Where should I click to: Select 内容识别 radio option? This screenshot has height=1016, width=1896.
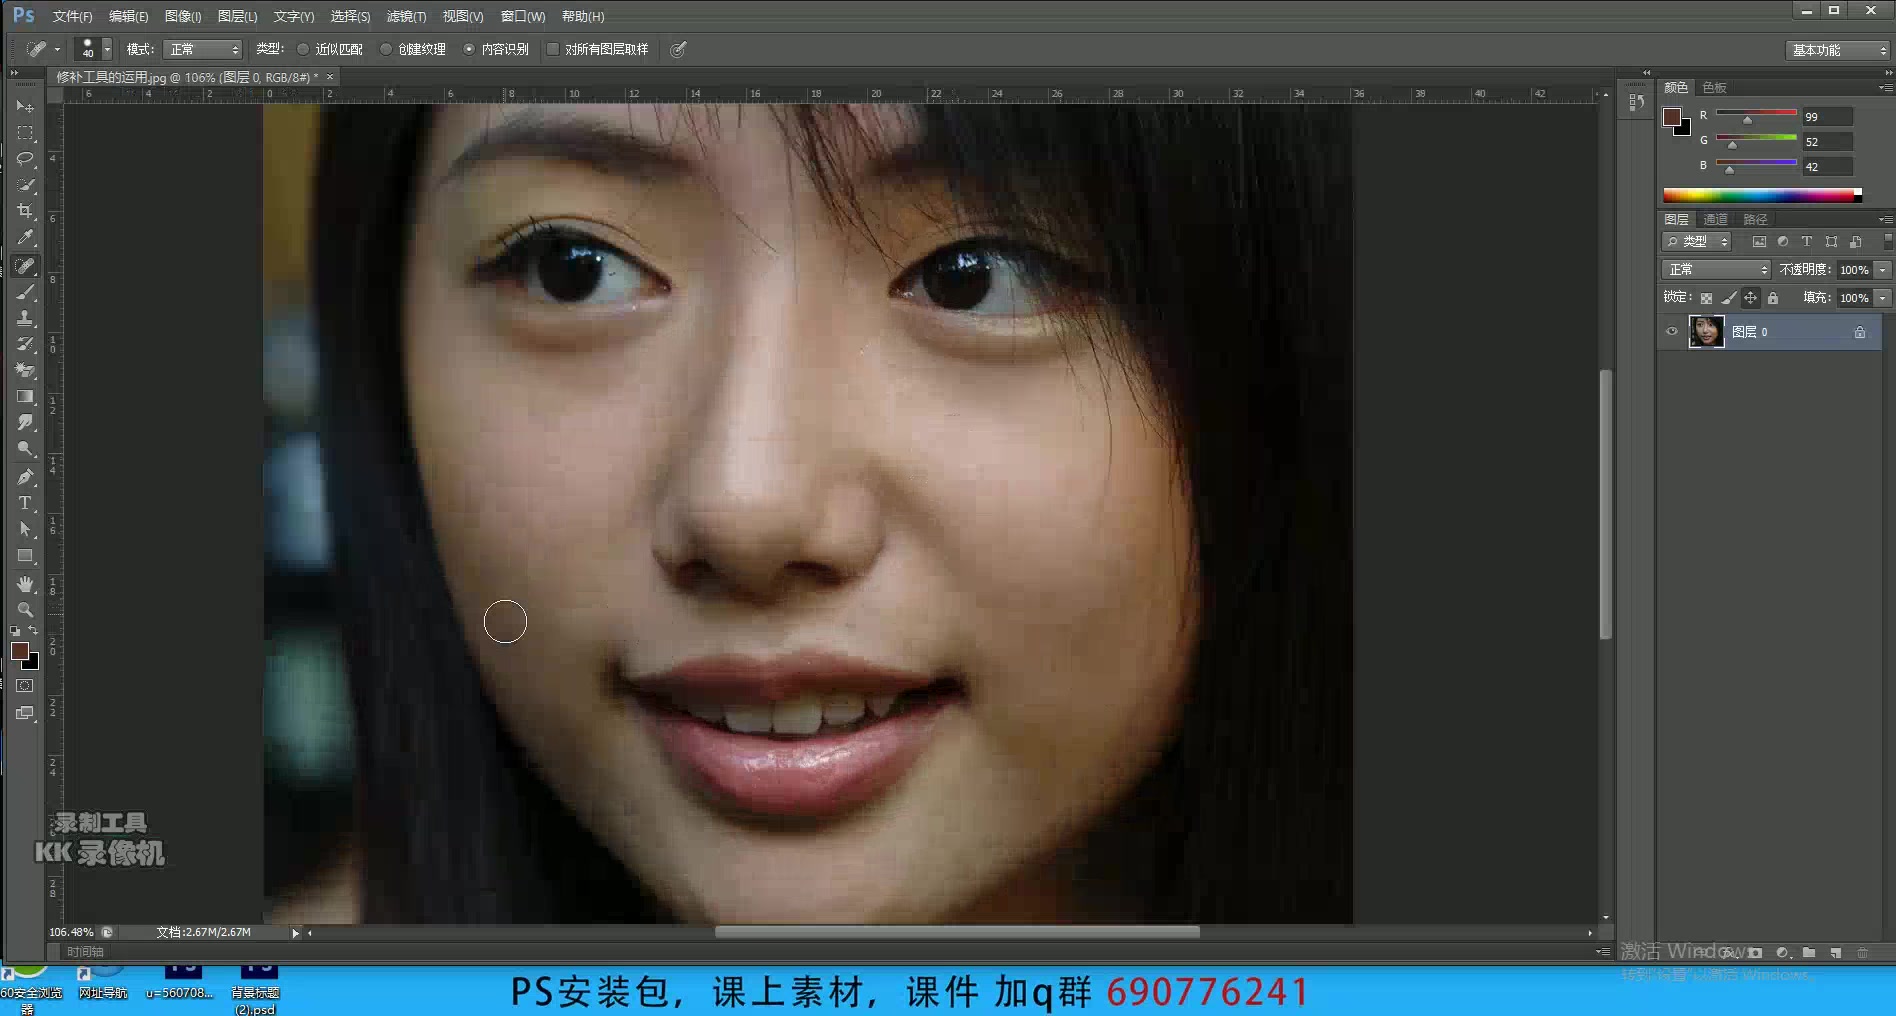[x=469, y=49]
